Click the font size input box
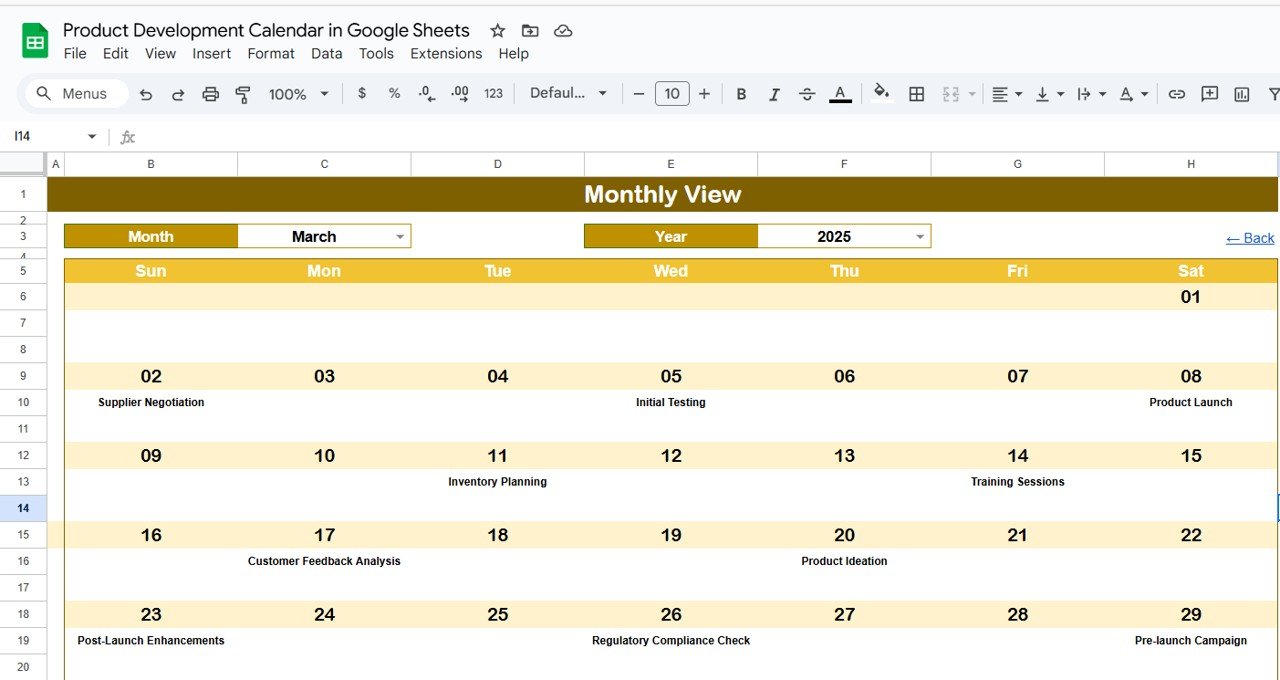 [x=672, y=94]
